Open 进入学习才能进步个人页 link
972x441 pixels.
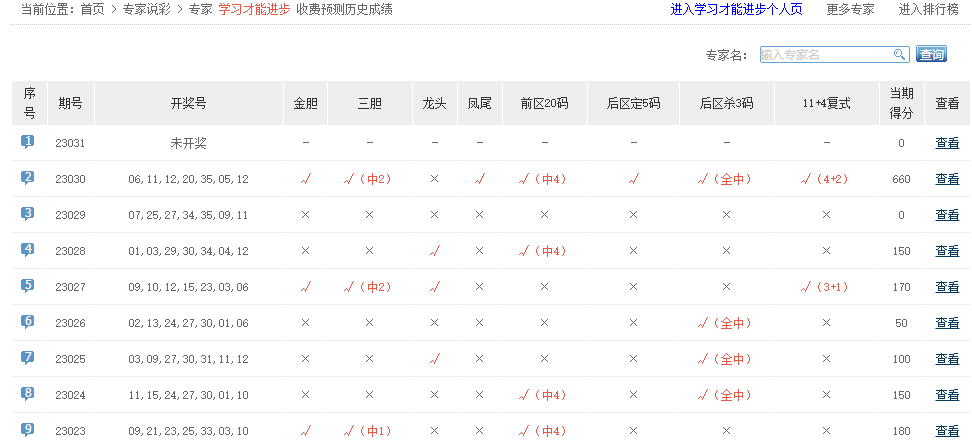coord(736,9)
